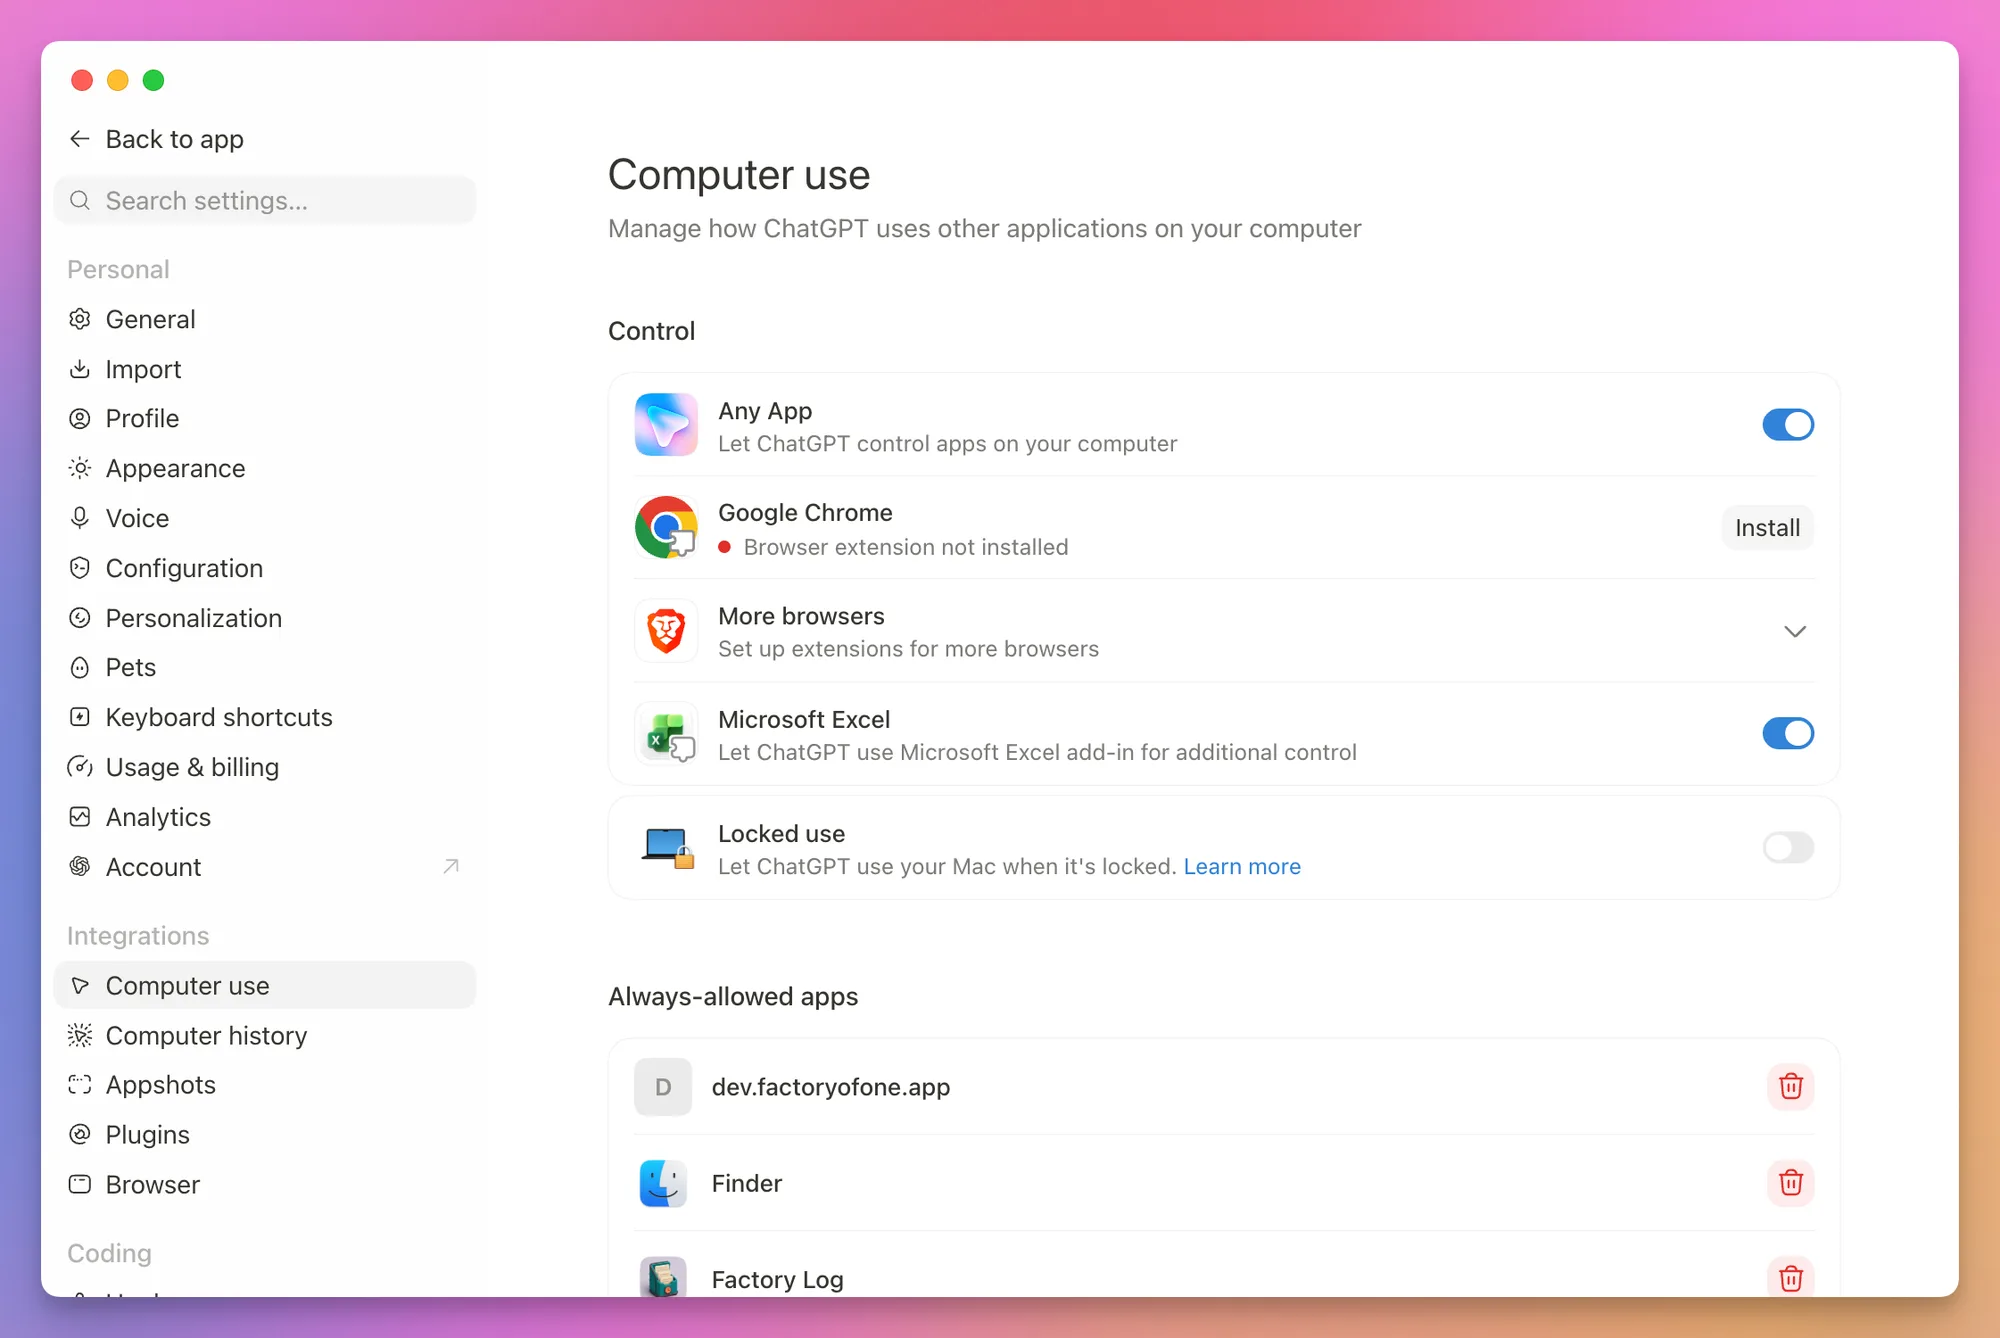
Task: Click the Configuration icon in sidebar
Action: (x=80, y=568)
